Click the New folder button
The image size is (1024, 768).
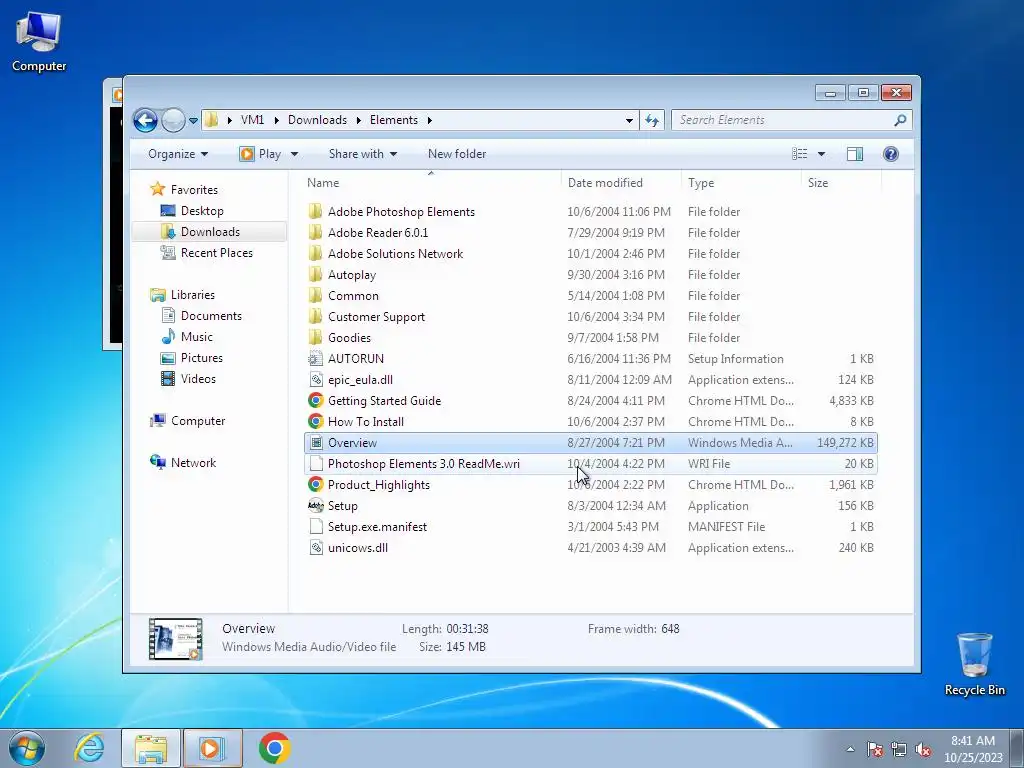tap(457, 154)
